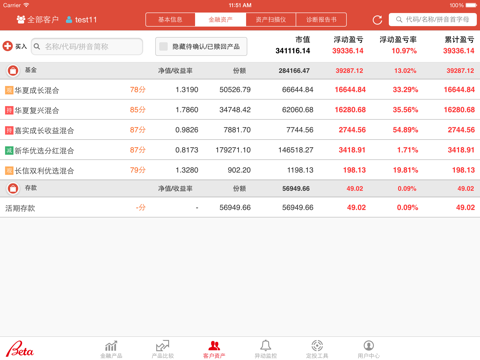Tap profit rate 54.89%
480x360 pixels.
tap(405, 130)
